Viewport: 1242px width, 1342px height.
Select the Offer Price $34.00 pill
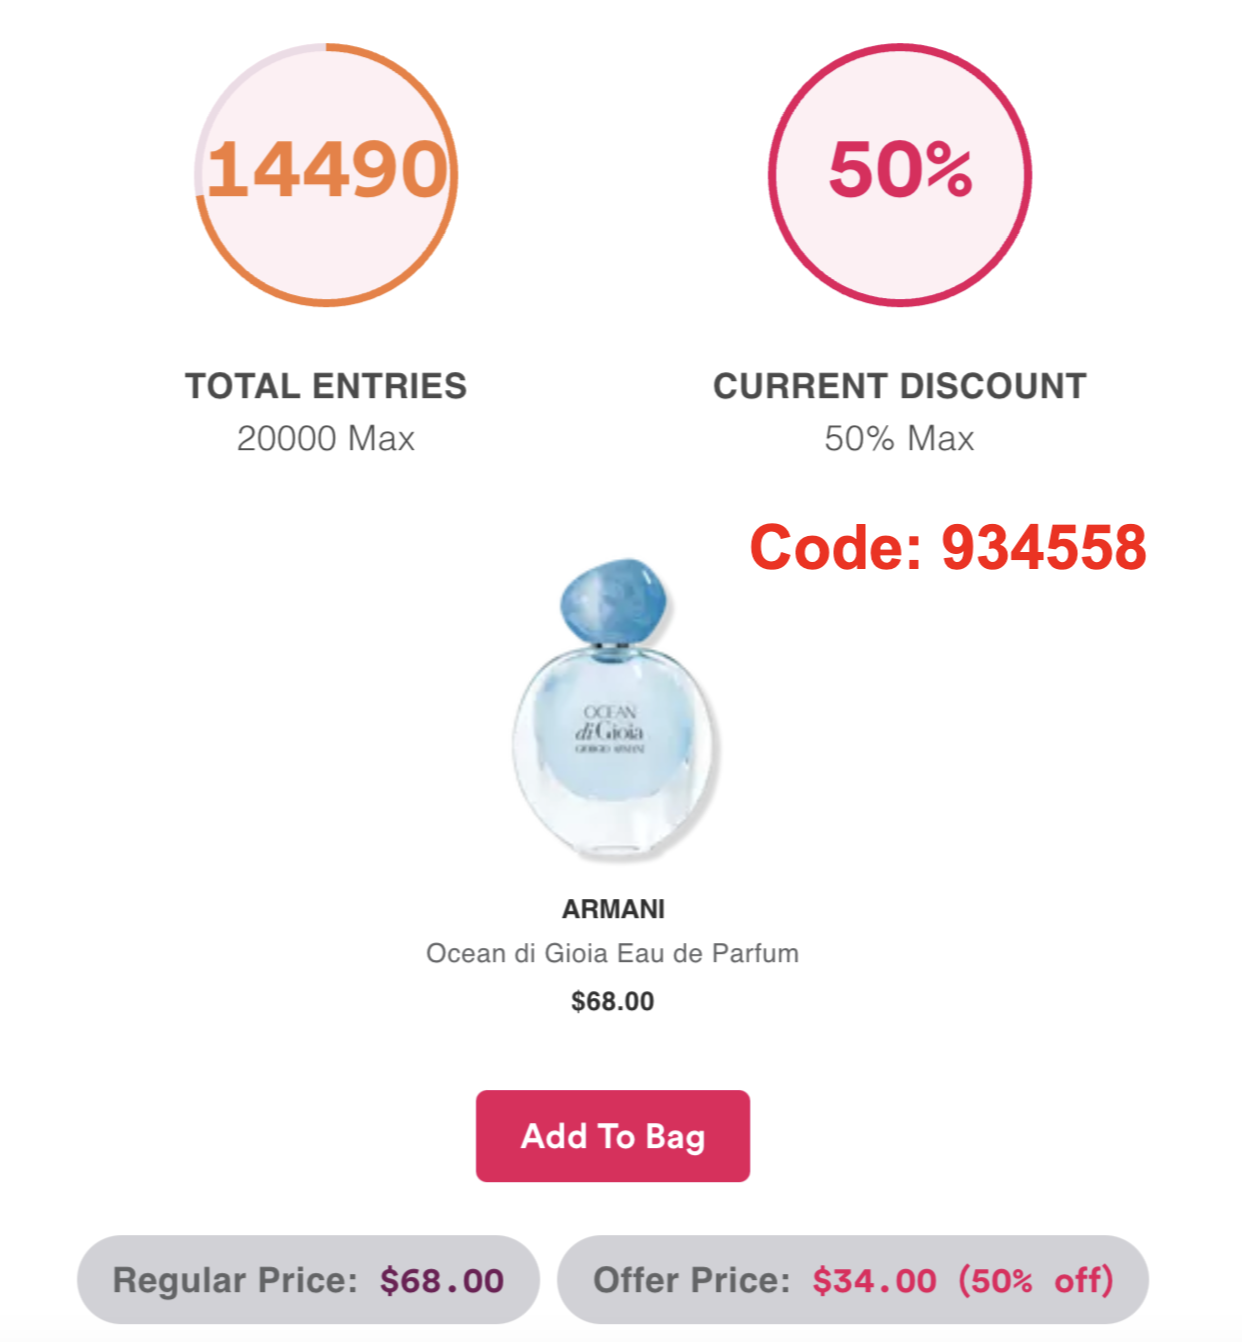852,1280
